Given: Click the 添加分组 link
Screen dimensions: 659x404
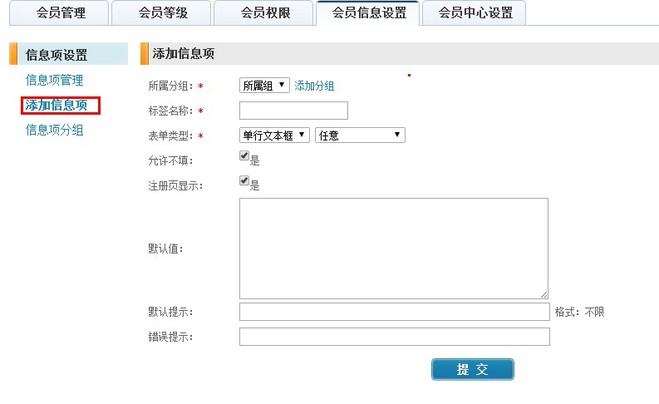Looking at the screenshot, I should click(314, 87).
